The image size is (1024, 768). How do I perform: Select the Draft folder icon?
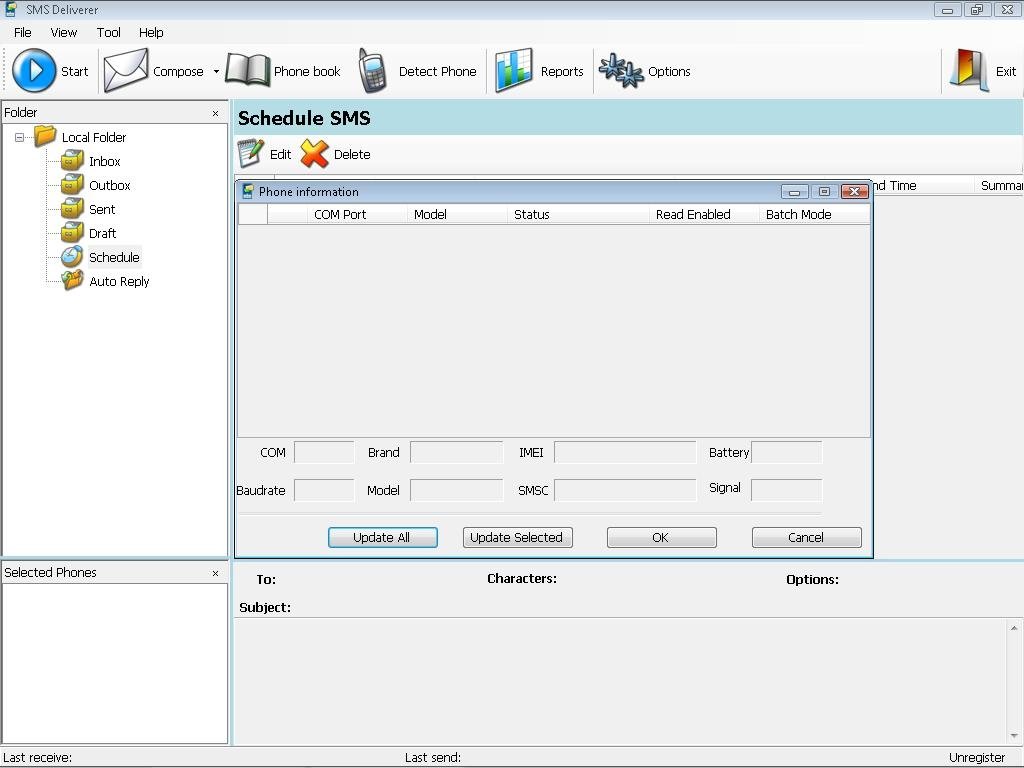pyautogui.click(x=72, y=233)
